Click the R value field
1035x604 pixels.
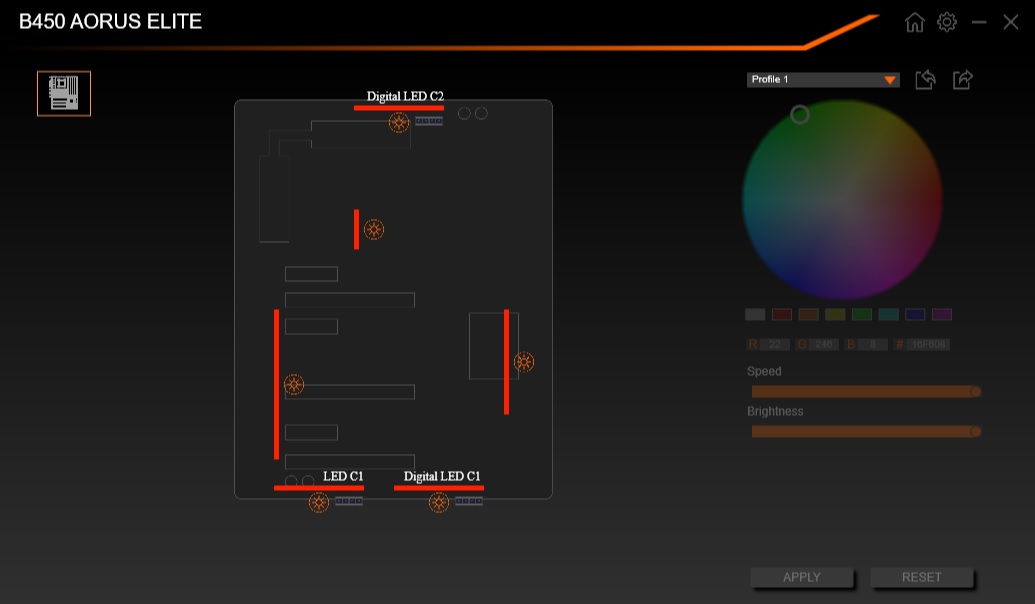(775, 344)
